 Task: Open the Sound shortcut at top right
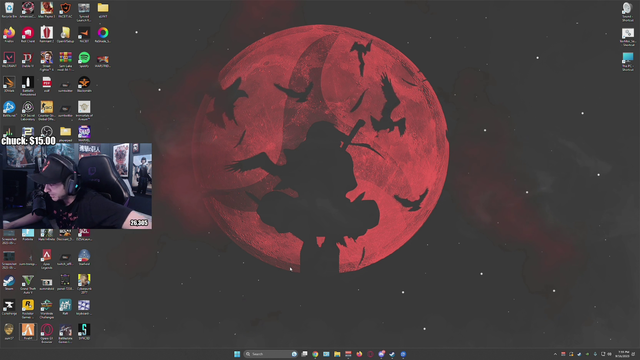click(x=627, y=11)
